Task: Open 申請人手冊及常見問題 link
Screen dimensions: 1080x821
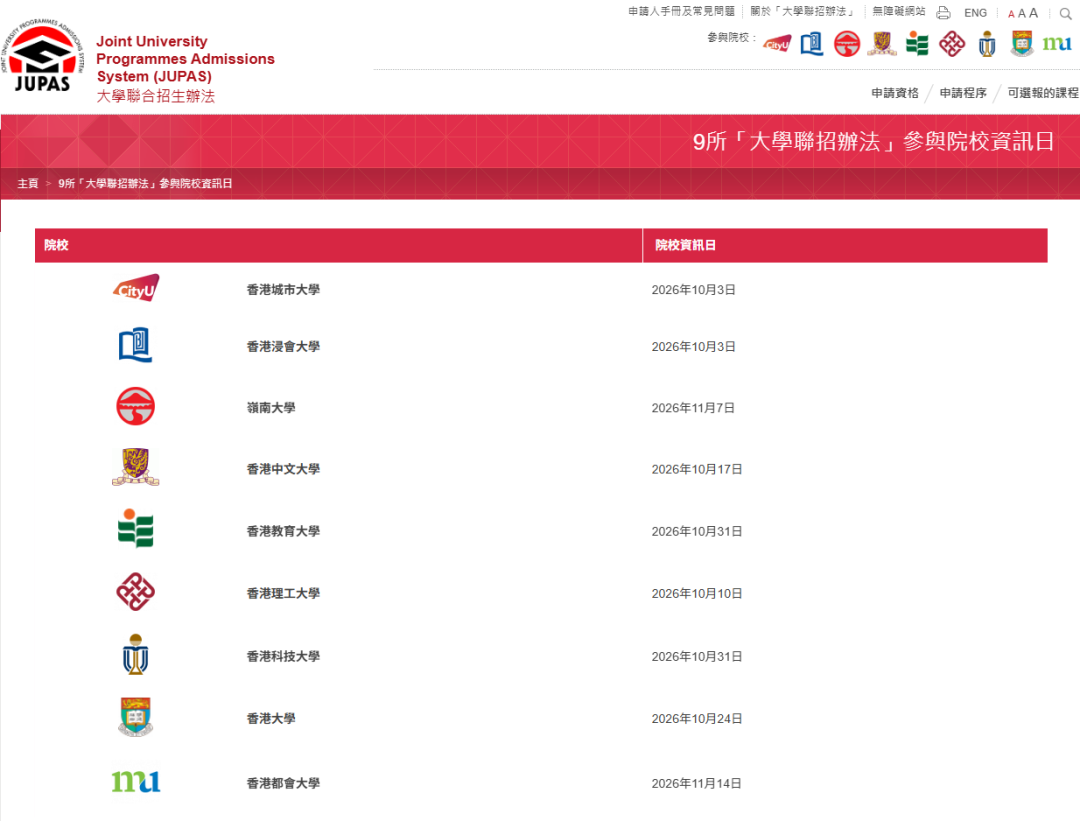Action: pos(681,12)
